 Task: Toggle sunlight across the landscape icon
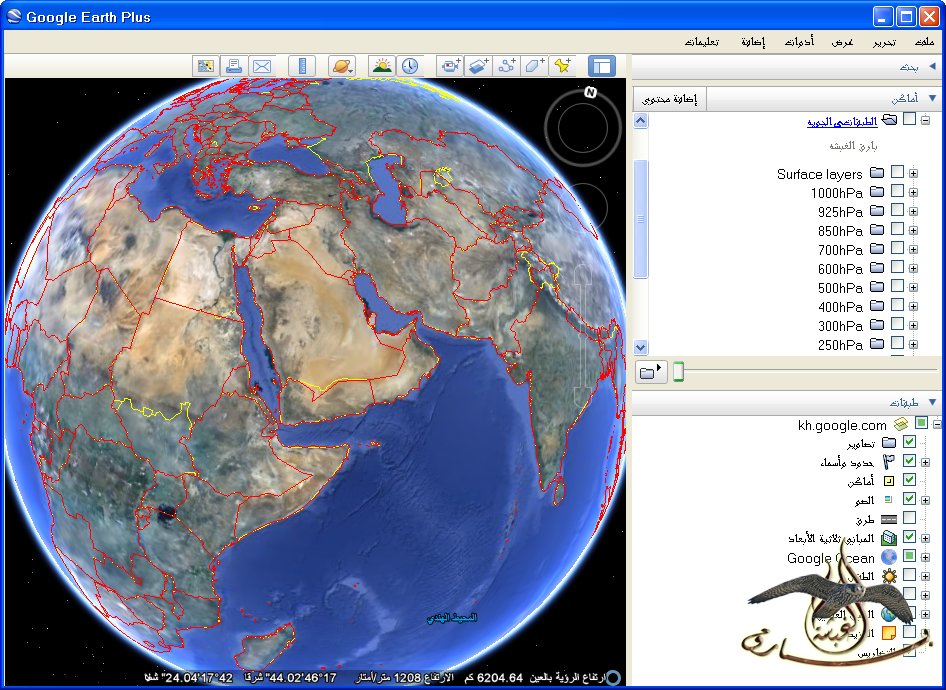[383, 66]
